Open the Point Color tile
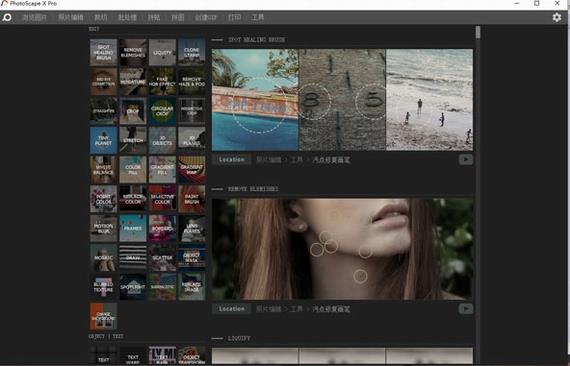Viewport: 570px width, 366px height. coord(104,199)
